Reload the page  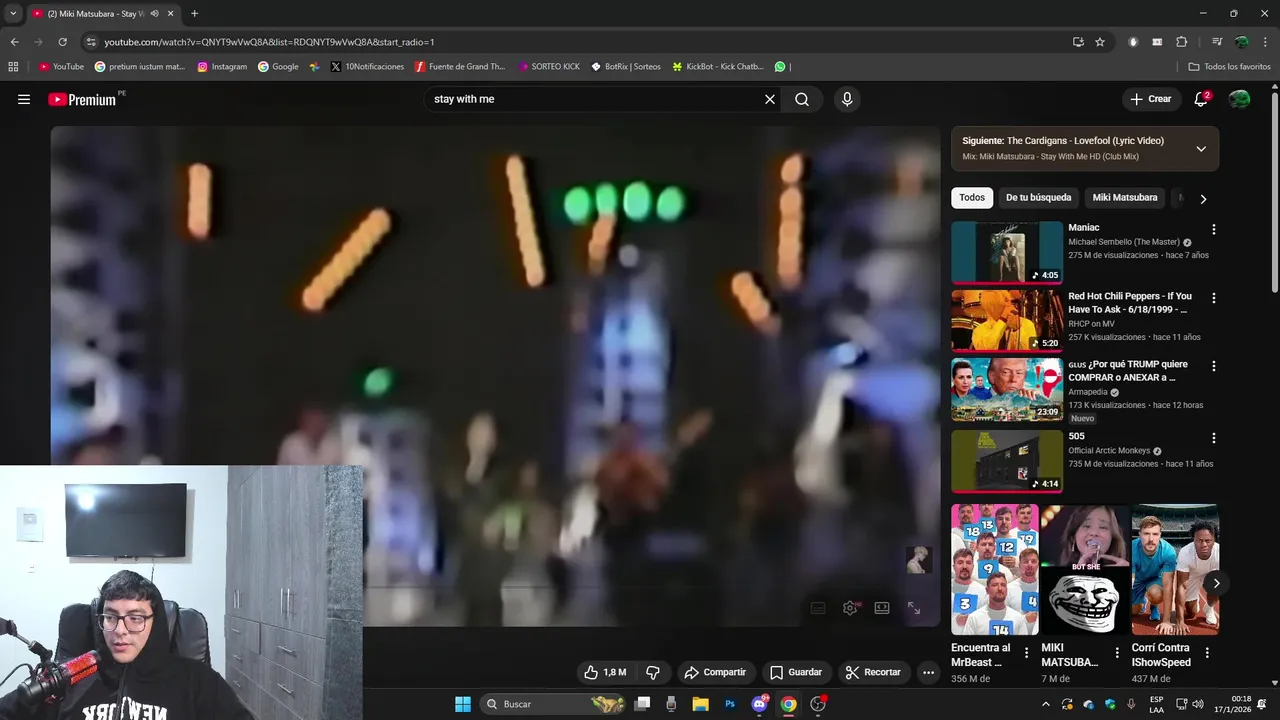point(62,42)
